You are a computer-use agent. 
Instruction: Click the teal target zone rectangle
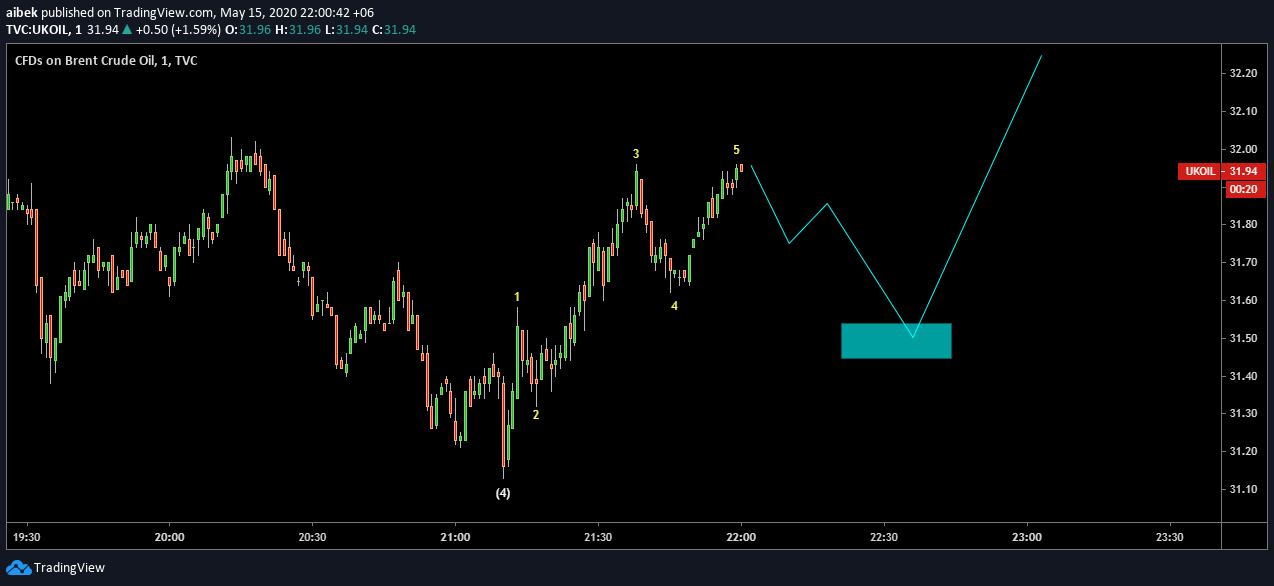pos(896,341)
